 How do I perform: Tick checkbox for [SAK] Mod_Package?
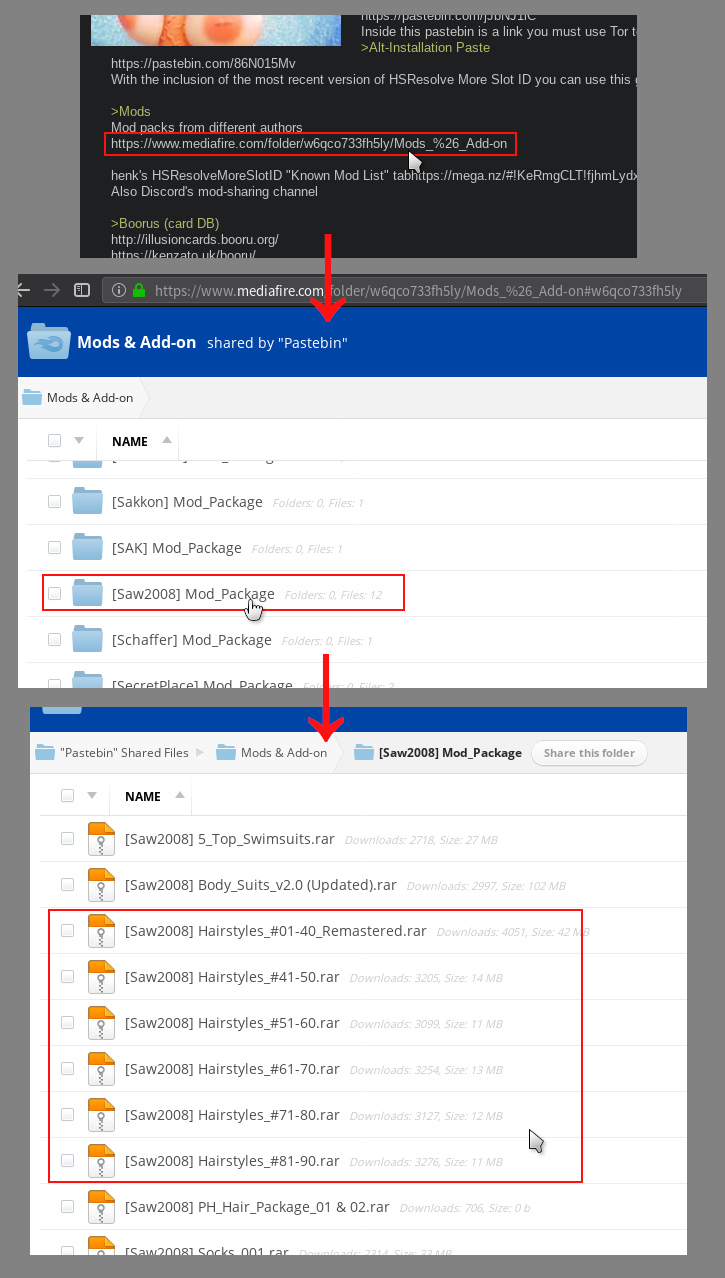pos(55,548)
